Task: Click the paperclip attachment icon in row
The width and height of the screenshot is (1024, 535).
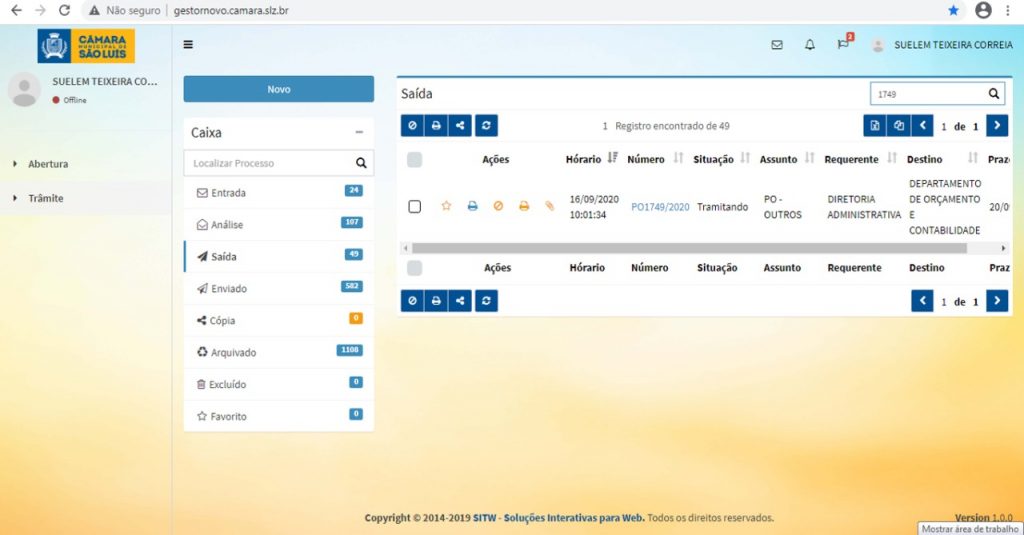Action: (550, 206)
